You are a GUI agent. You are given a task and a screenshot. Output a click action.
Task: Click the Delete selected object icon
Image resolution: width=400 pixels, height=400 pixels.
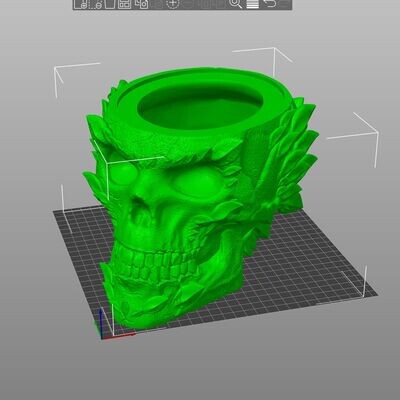[x=97, y=4]
